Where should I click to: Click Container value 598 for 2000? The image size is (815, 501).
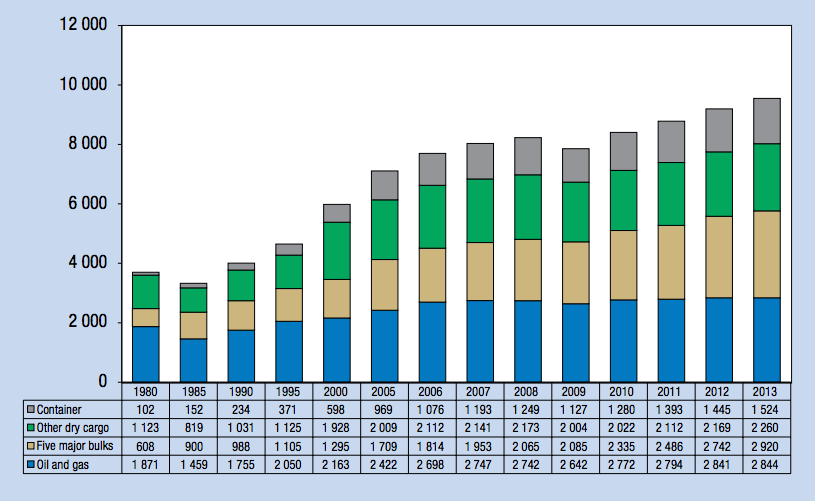(336, 410)
